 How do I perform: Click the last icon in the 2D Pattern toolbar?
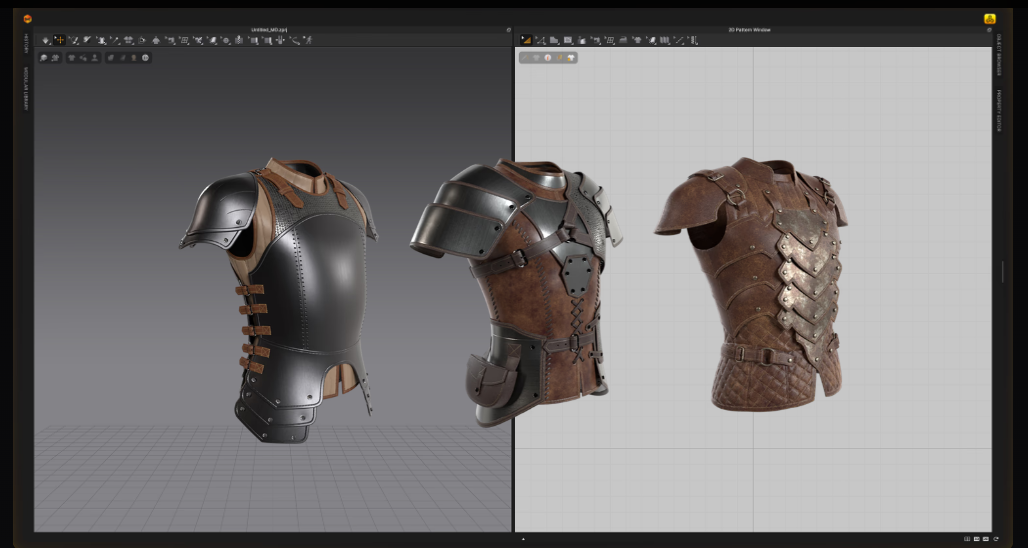pos(693,40)
